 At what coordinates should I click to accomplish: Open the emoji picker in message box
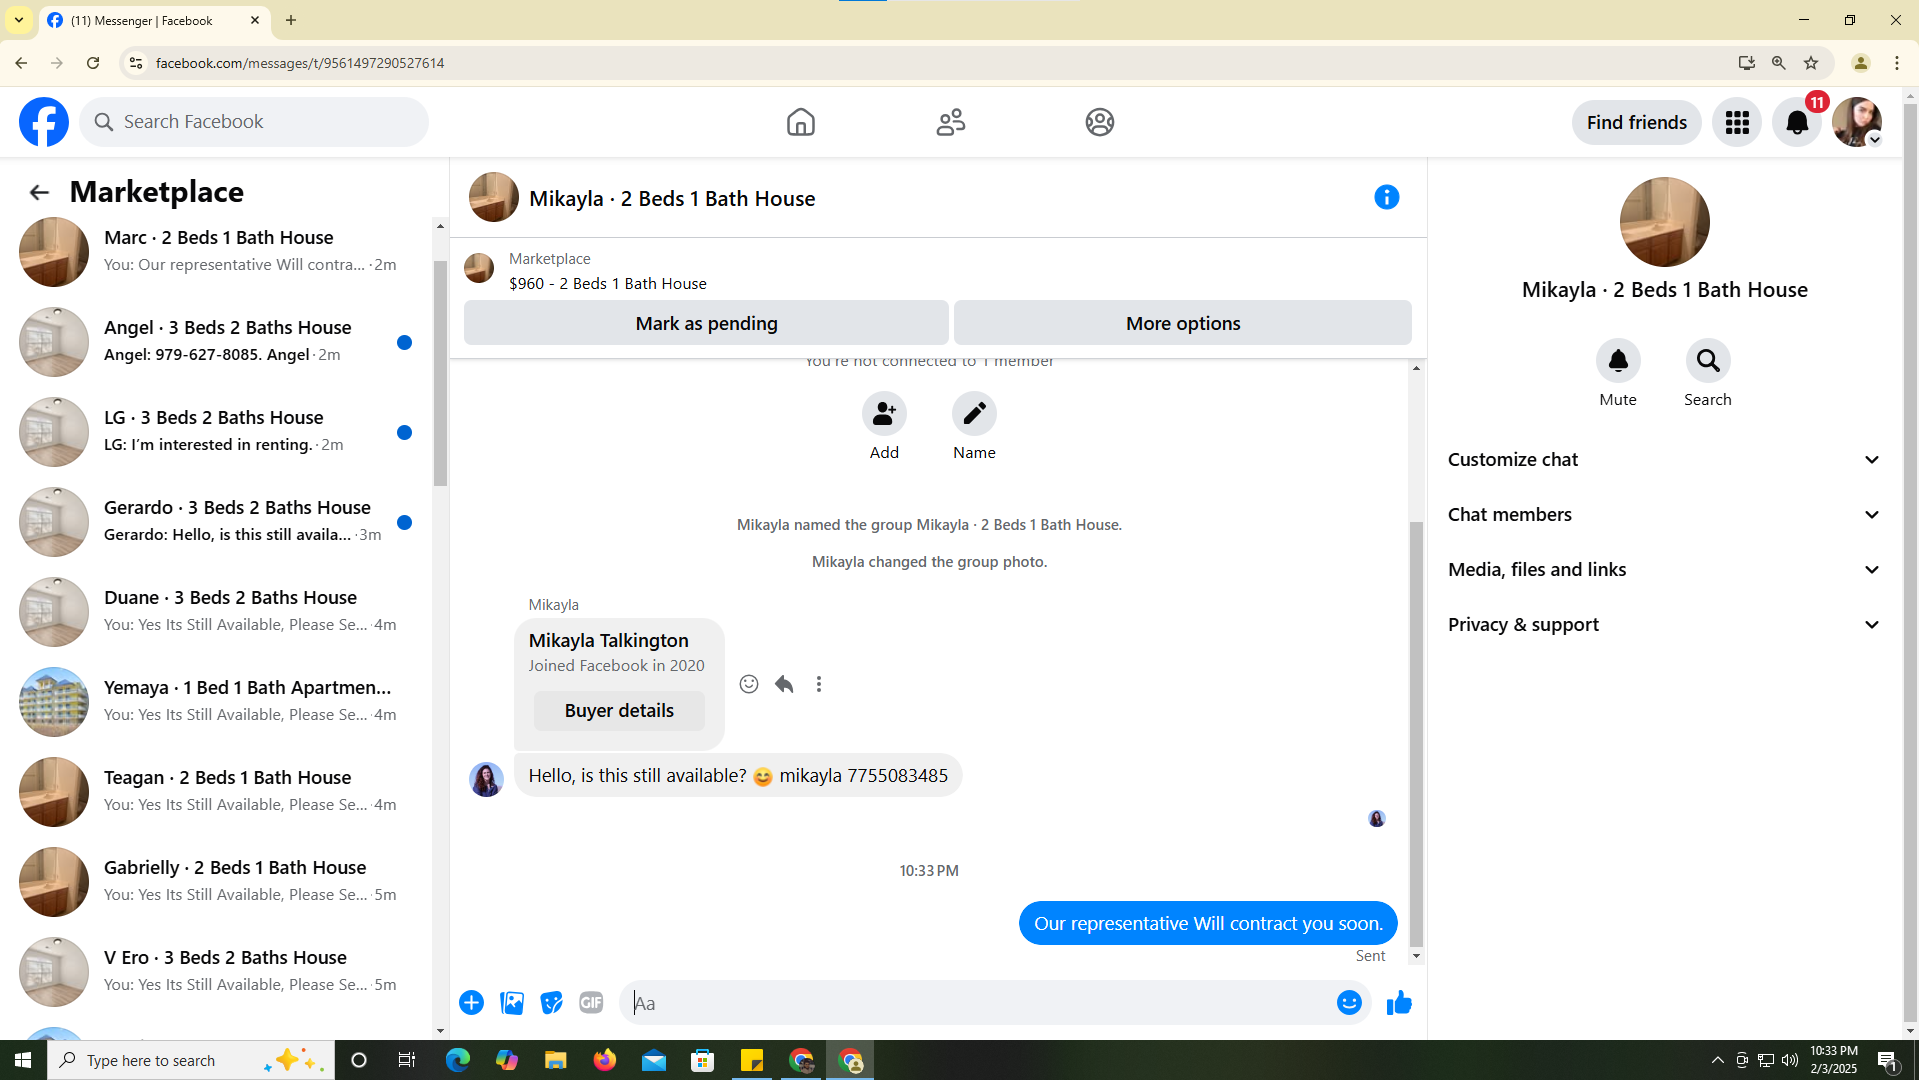pos(1349,1003)
